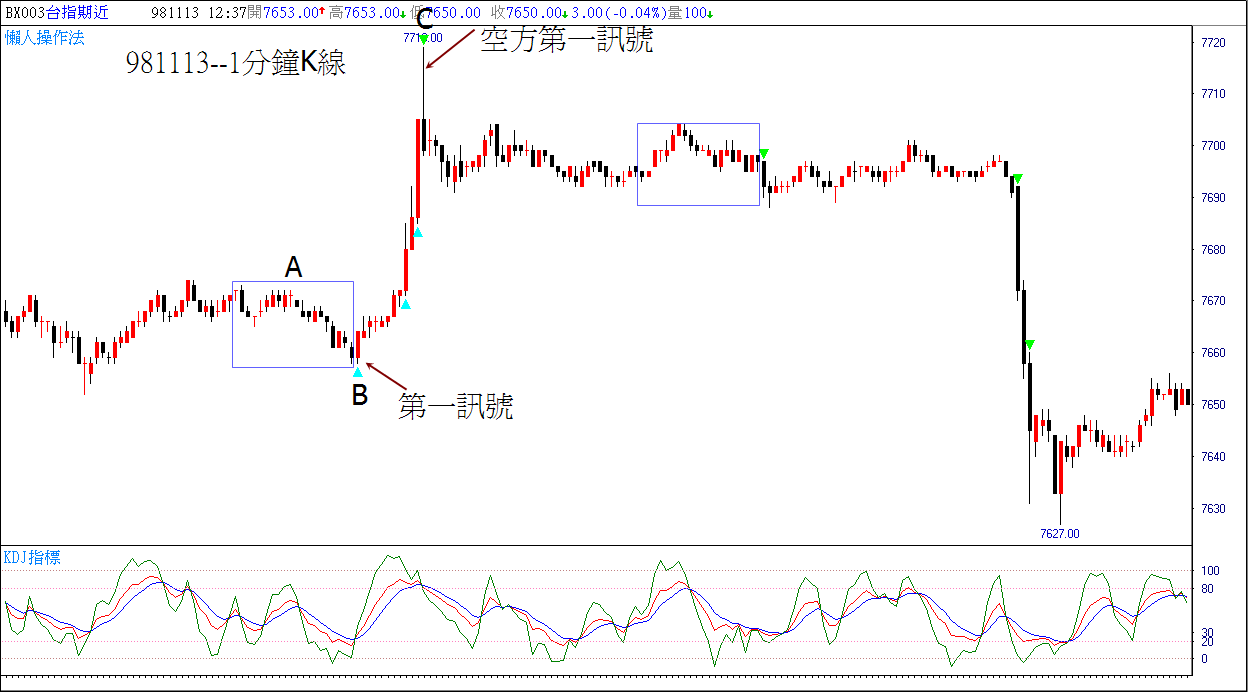The image size is (1248, 692).
Task: Click the 懶人操作法 chart label
Action: coord(45,38)
